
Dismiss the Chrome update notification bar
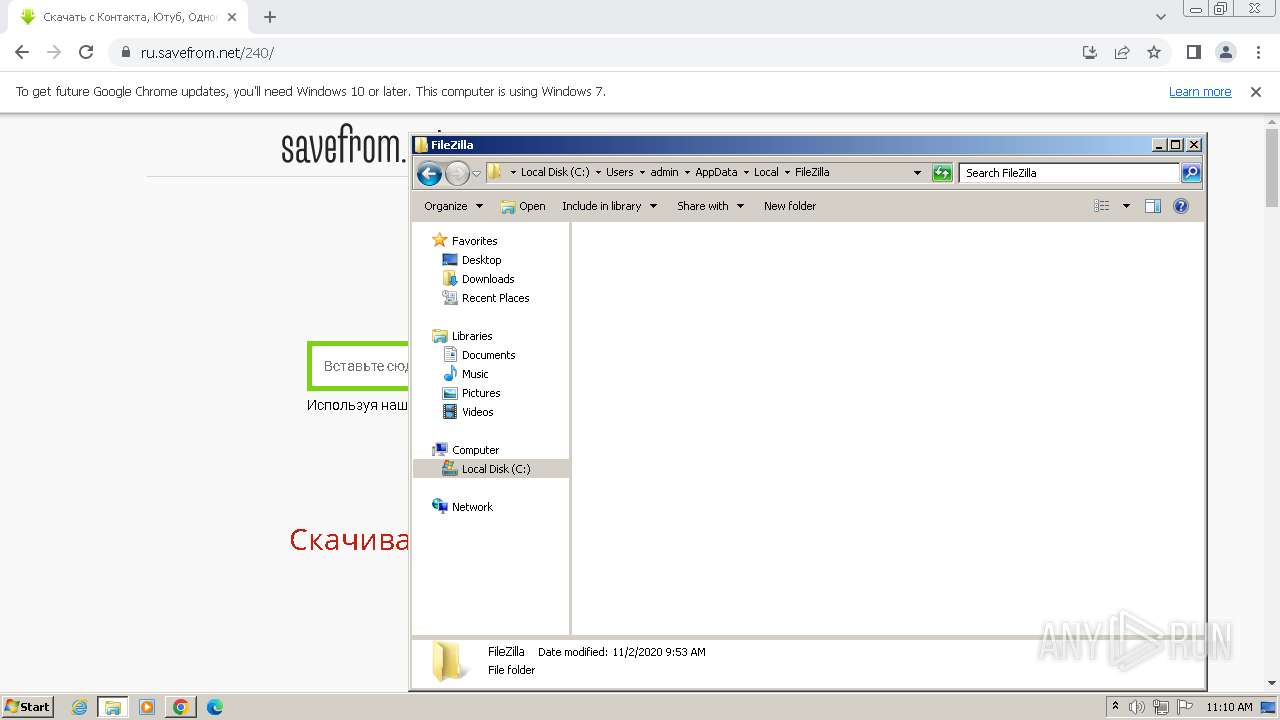[1256, 91]
